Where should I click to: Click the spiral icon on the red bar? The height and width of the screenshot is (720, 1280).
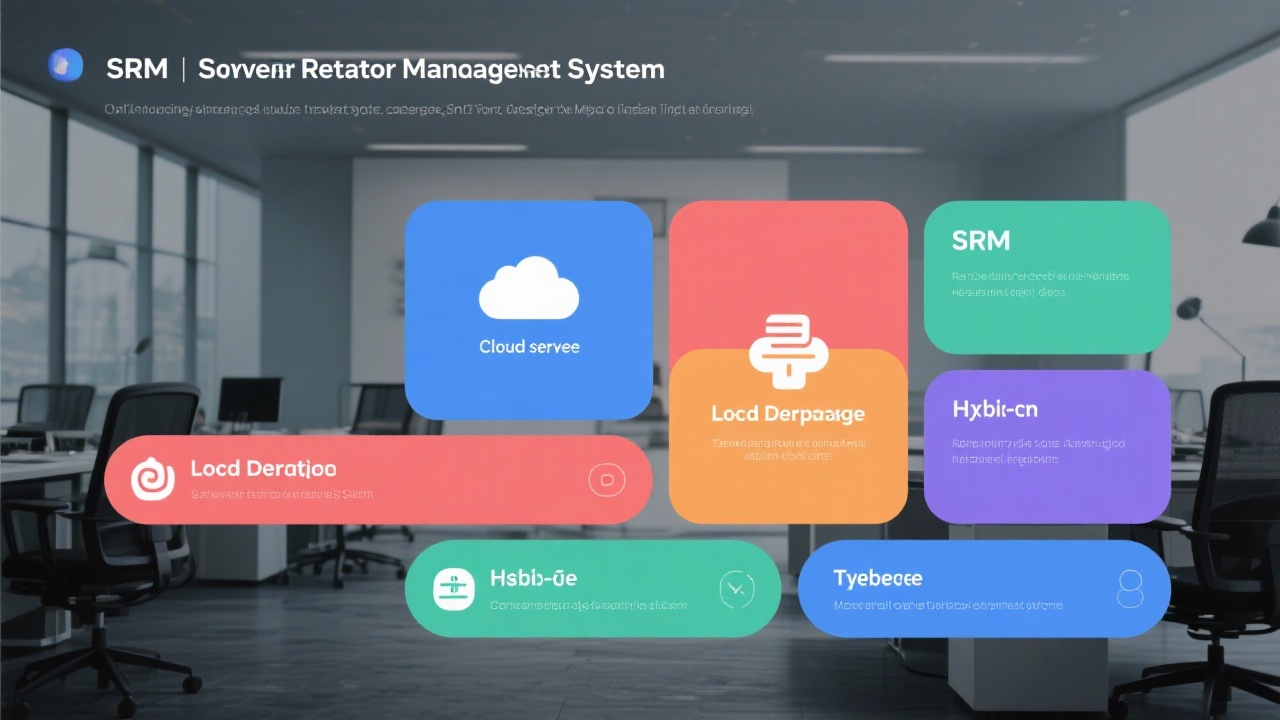[x=153, y=479]
